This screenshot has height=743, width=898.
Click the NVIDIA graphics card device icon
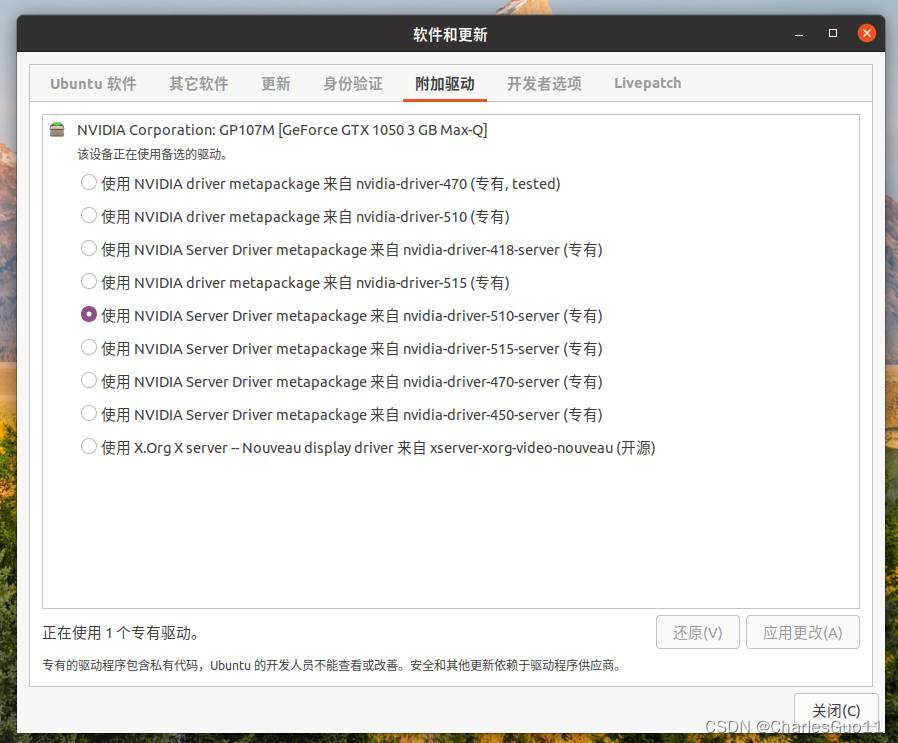(x=57, y=129)
